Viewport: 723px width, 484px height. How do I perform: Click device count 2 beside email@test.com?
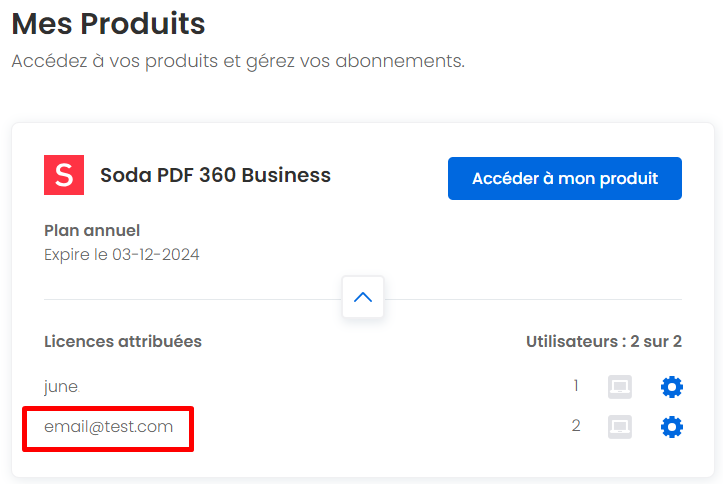(576, 425)
